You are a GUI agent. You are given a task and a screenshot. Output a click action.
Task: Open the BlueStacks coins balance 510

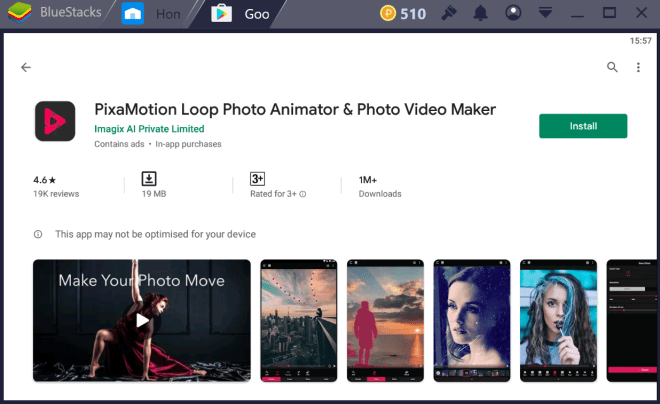(x=403, y=13)
